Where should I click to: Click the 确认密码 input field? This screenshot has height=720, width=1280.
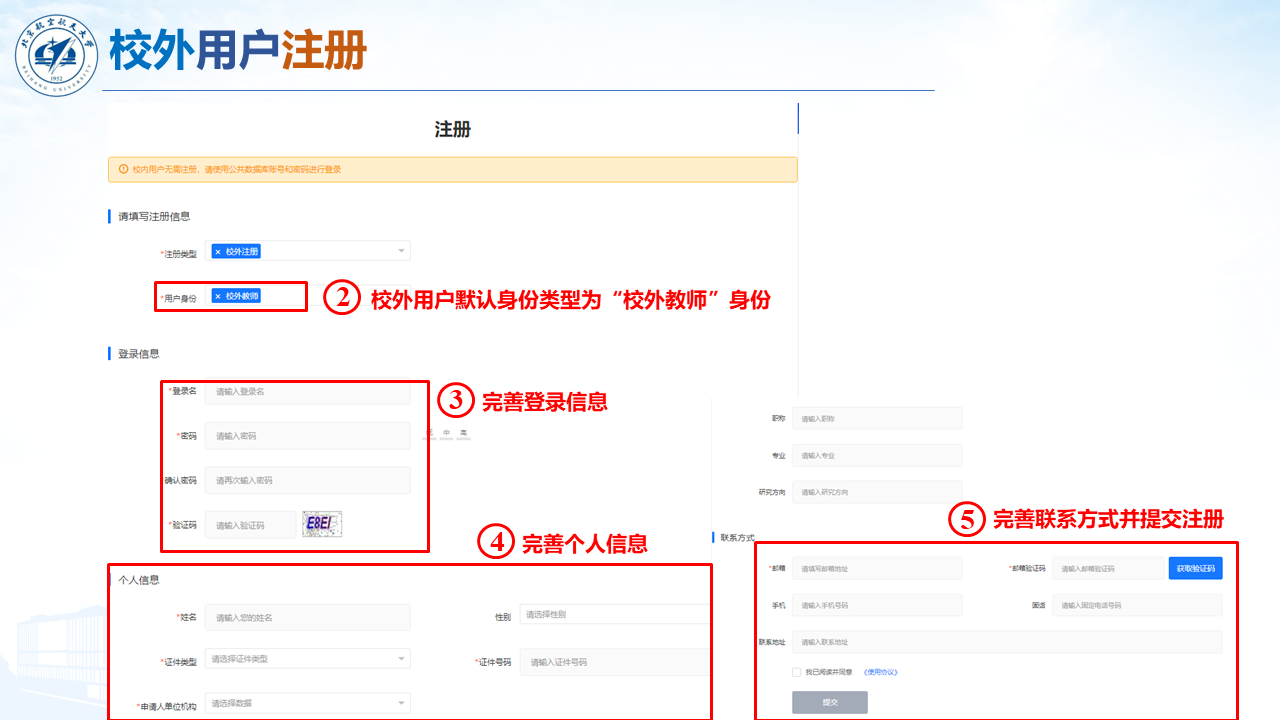[x=307, y=480]
